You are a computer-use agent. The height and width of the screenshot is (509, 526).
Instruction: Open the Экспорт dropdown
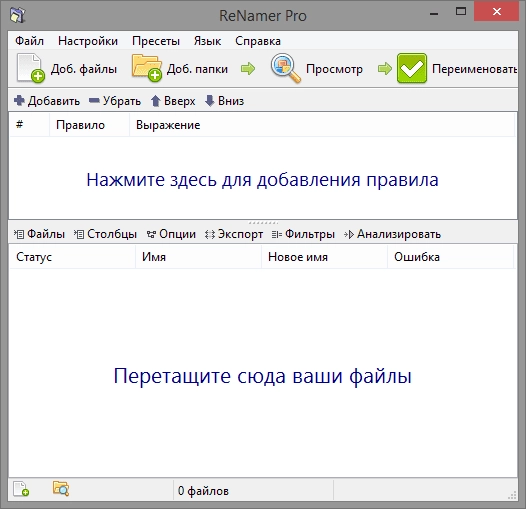click(x=234, y=234)
